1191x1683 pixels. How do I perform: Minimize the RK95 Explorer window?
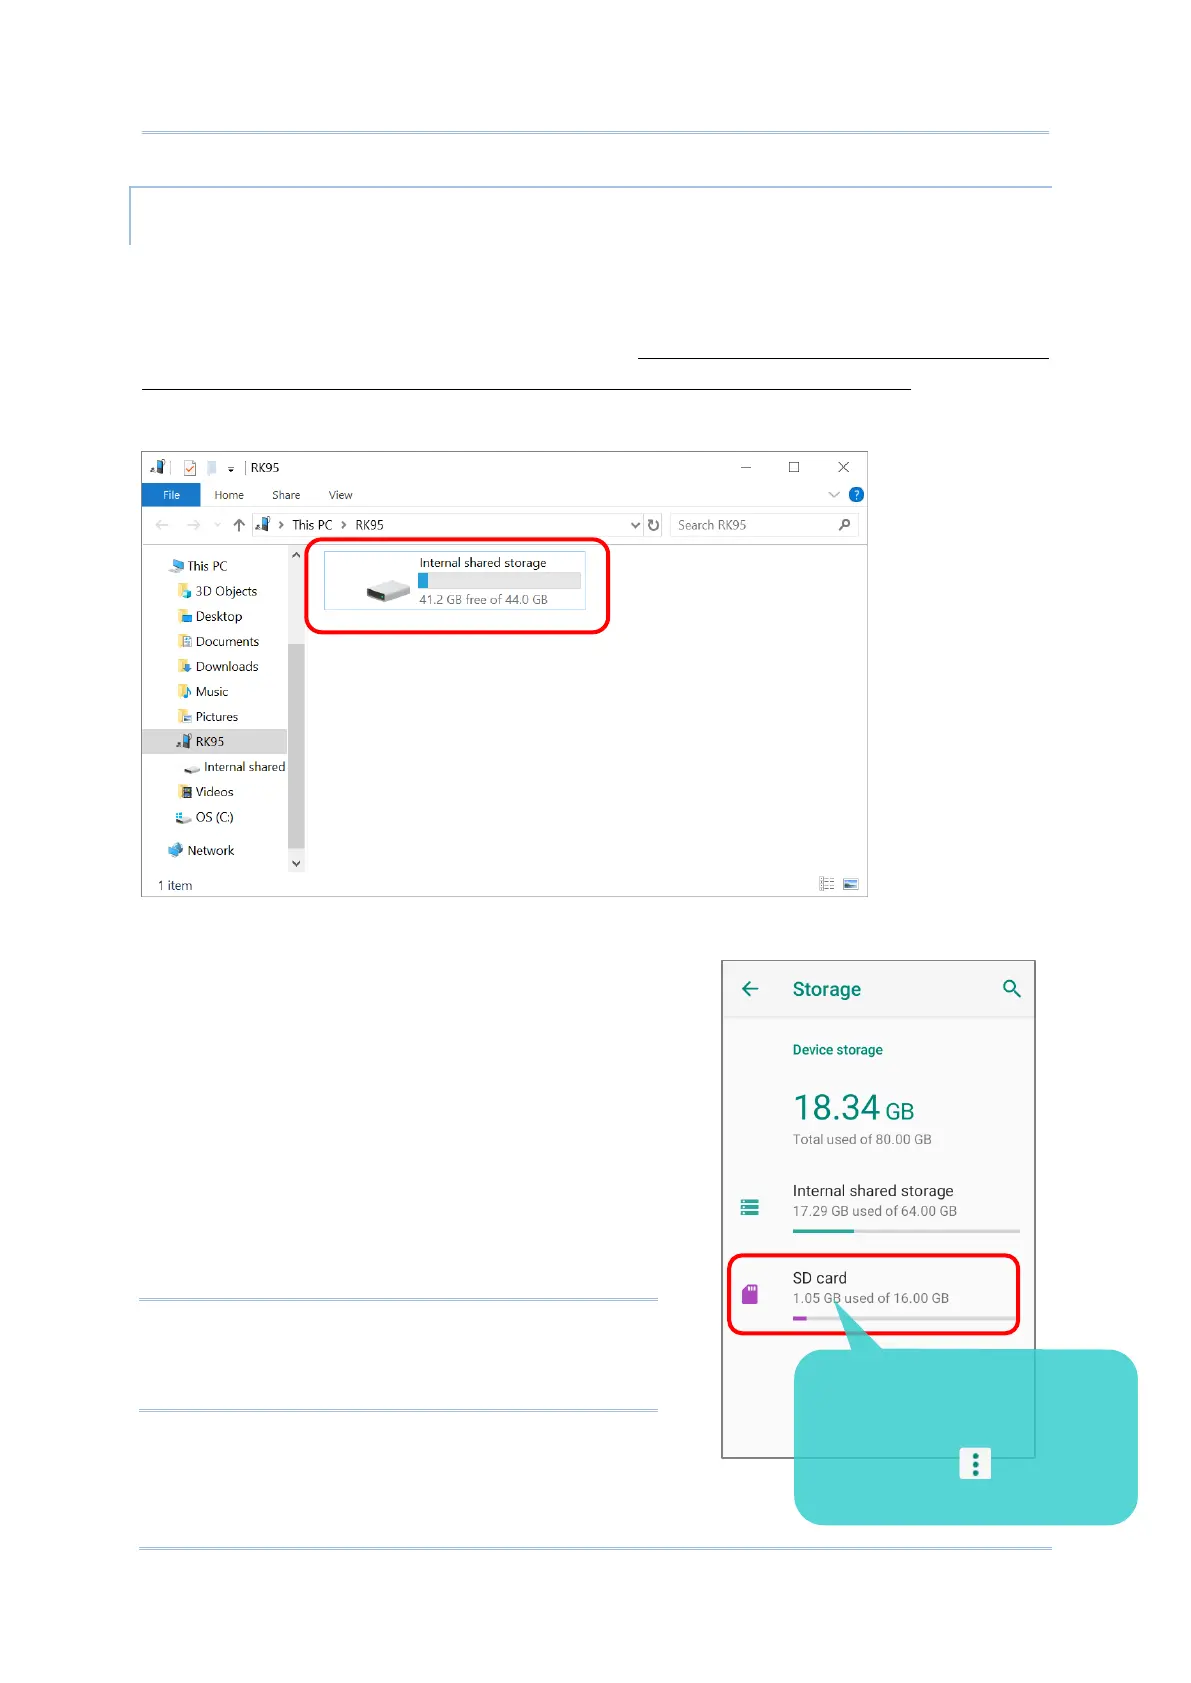[746, 467]
